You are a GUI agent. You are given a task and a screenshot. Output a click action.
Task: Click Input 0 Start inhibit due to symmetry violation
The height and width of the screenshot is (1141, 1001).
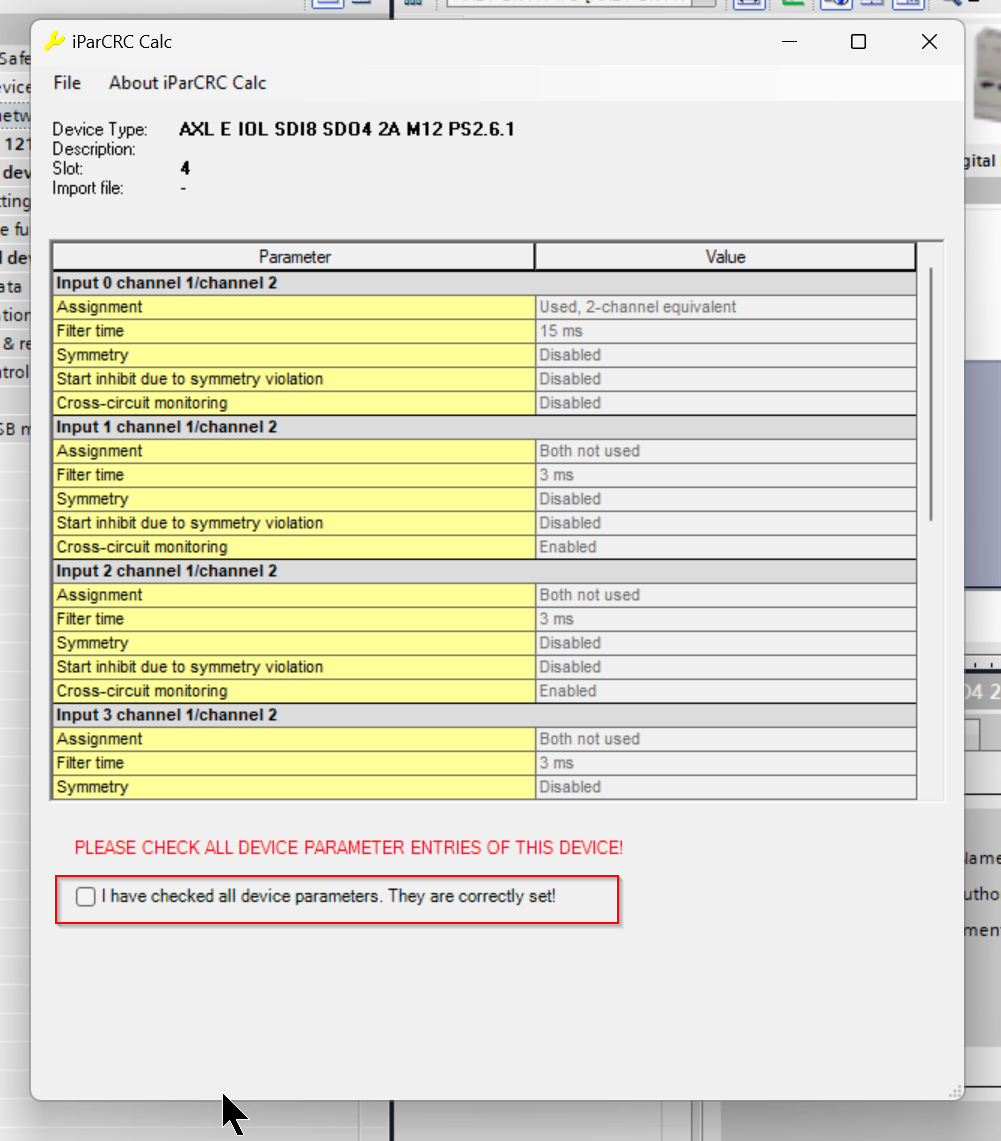pos(294,379)
